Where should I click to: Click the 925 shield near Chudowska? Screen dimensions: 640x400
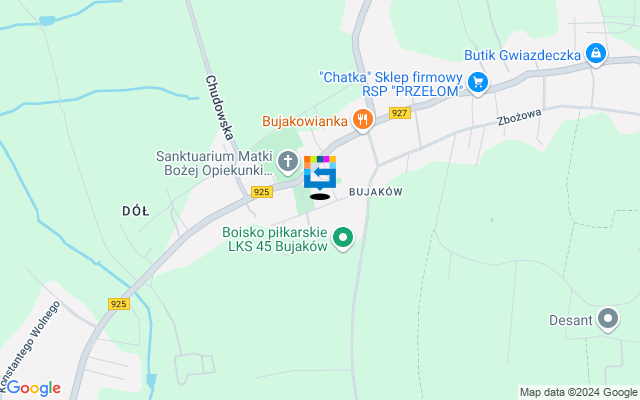point(262,192)
